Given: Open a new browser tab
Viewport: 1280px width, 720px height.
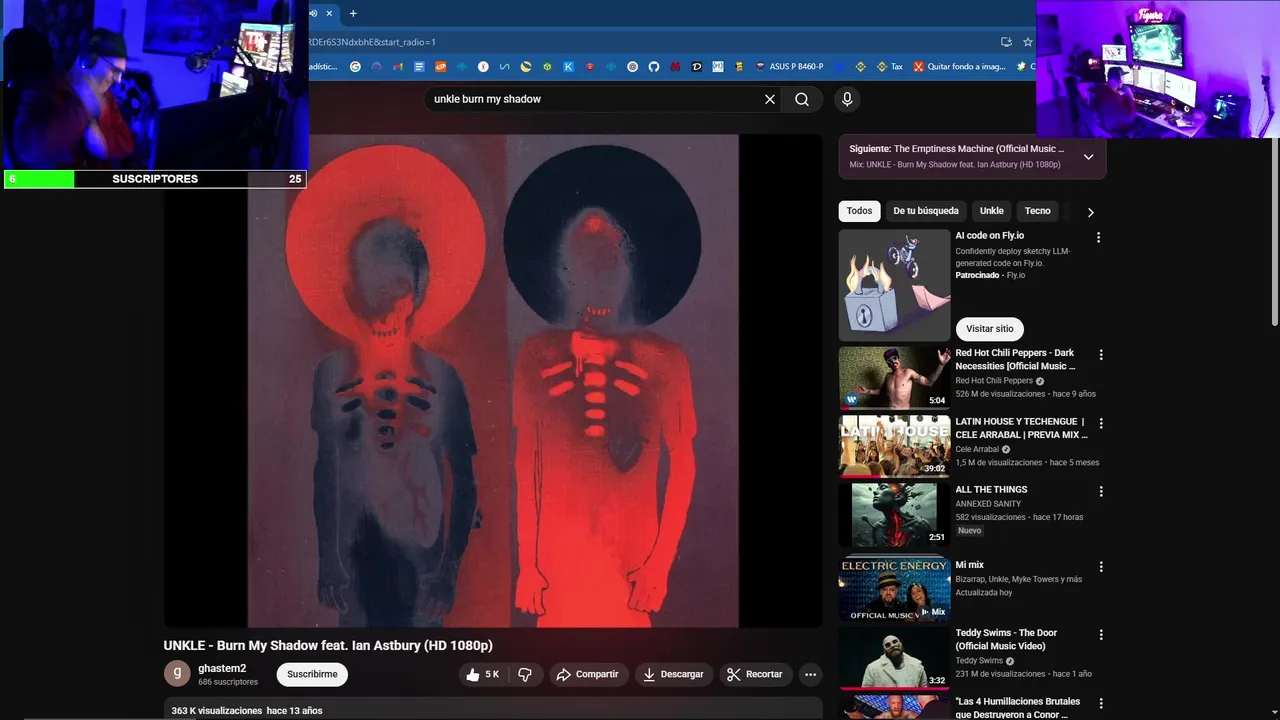Looking at the screenshot, I should pyautogui.click(x=353, y=13).
